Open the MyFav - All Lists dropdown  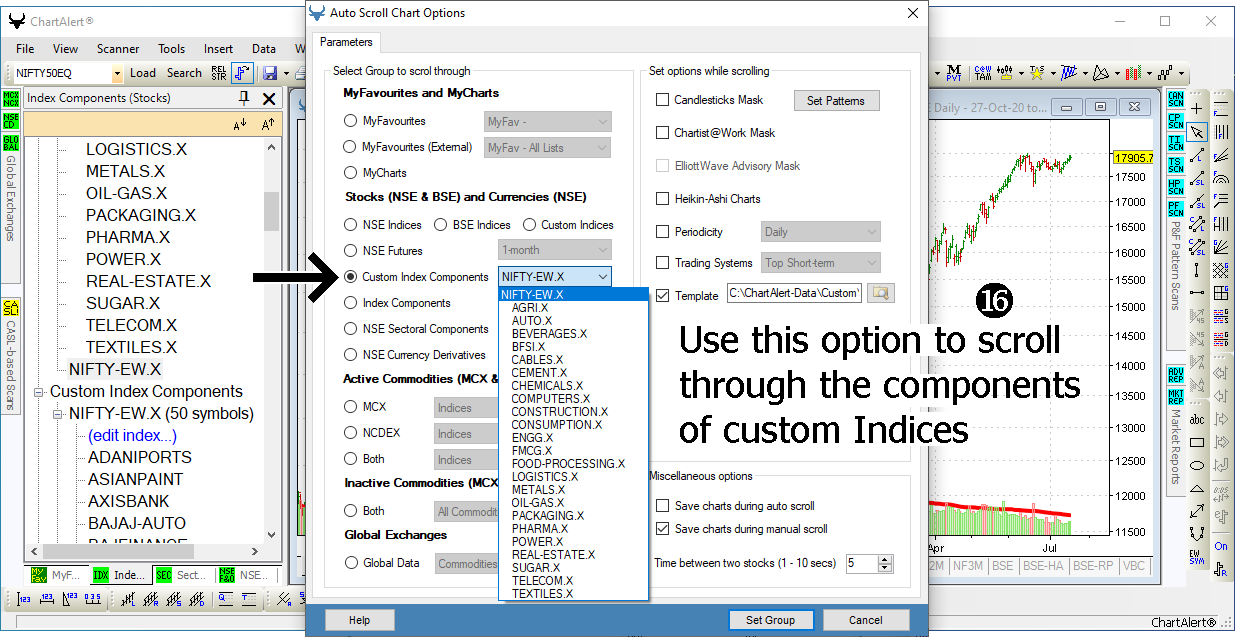coord(547,147)
